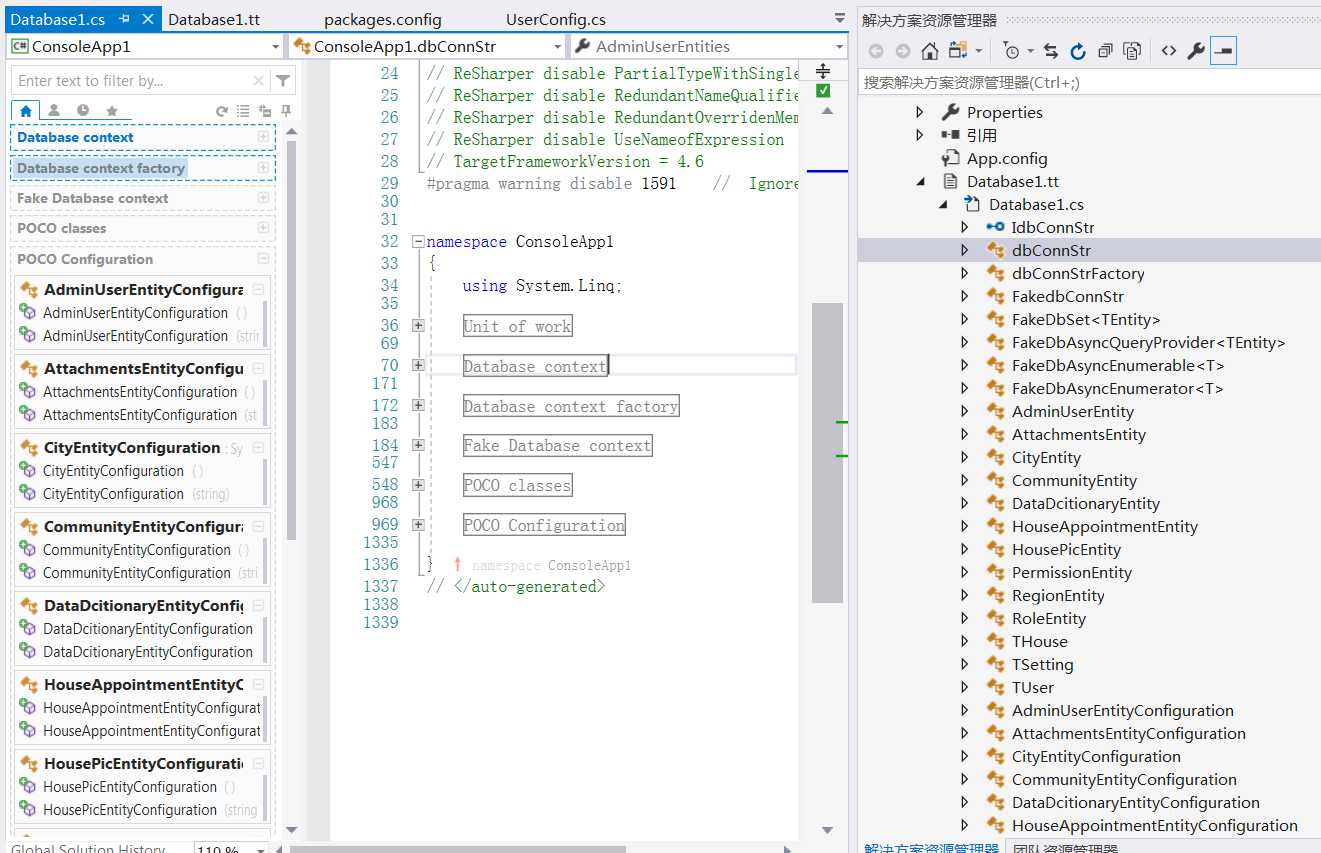This screenshot has width=1321, height=853.
Task: Click the Sync with Active Document arrows icon
Action: 1051,51
